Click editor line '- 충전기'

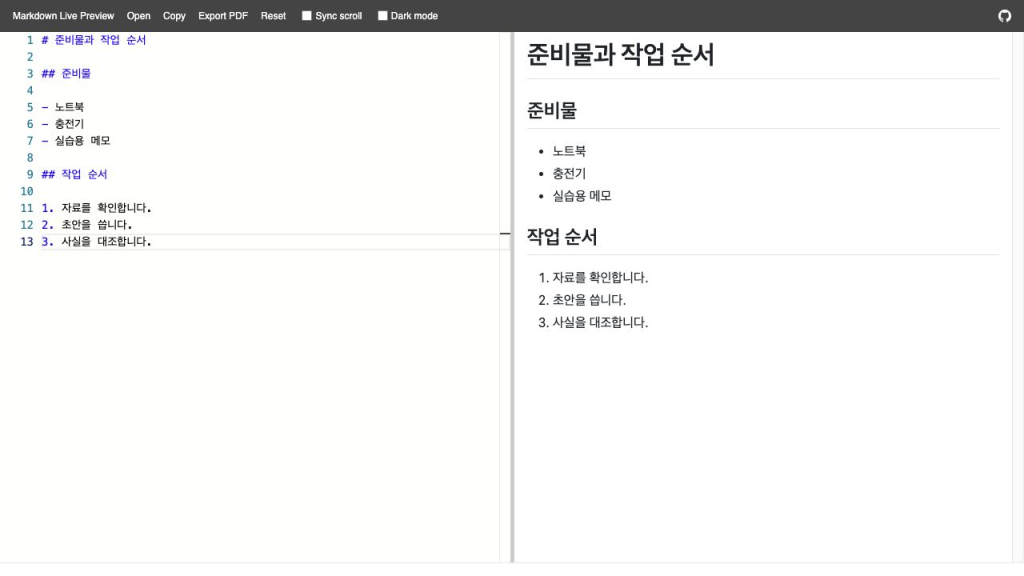pyautogui.click(x=63, y=124)
